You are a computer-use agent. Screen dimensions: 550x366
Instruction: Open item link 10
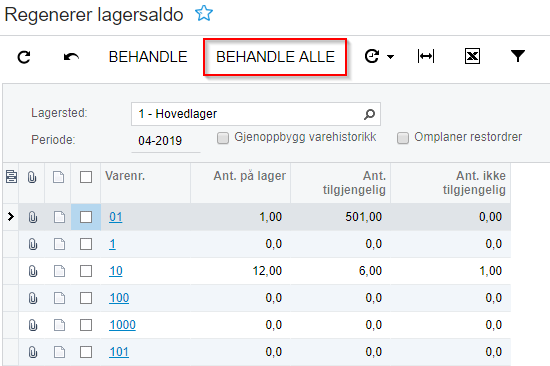116,271
